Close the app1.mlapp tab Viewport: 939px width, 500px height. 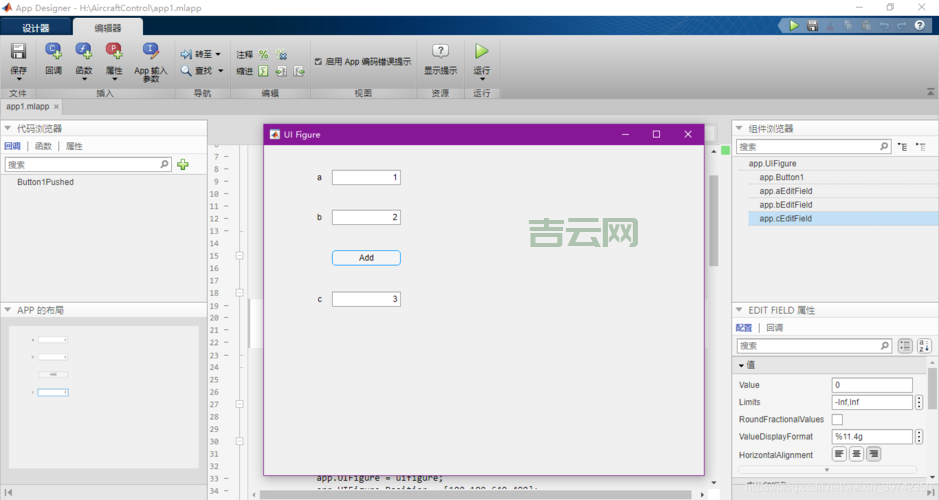56,107
